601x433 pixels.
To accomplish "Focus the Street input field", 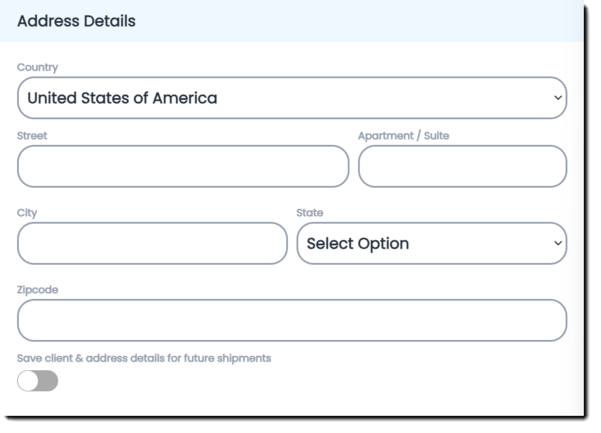I will 183,167.
